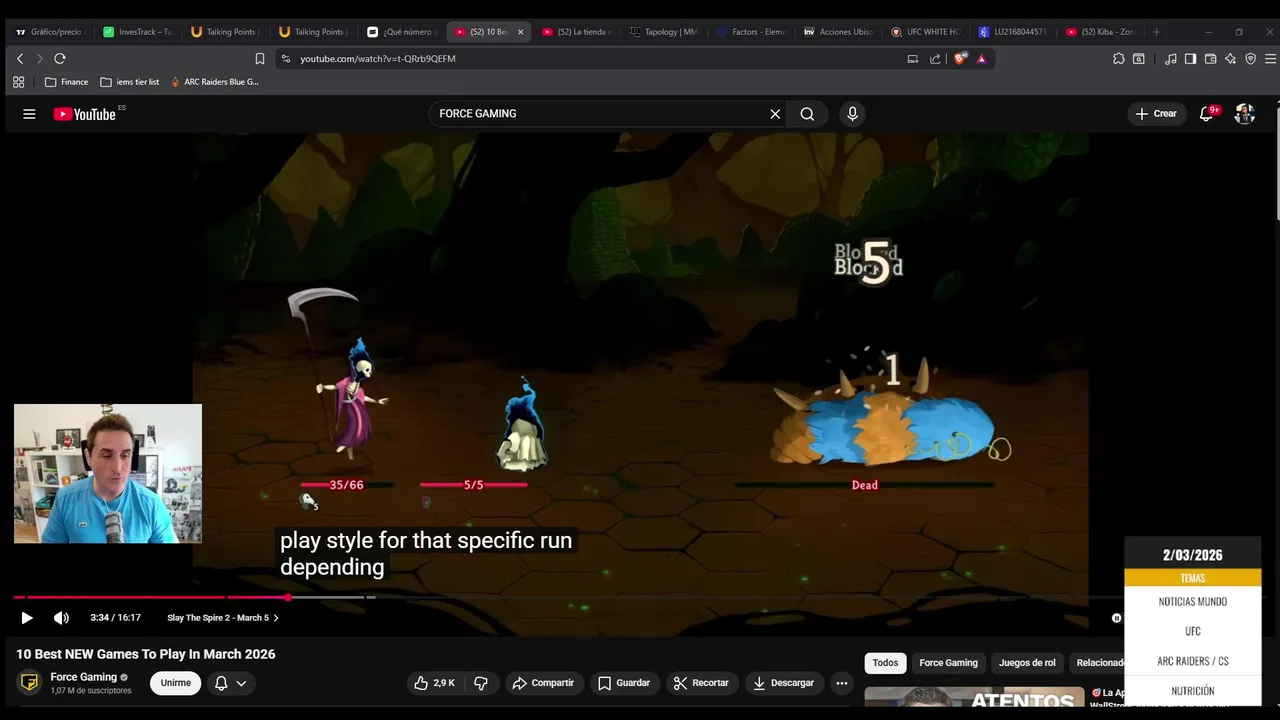The height and width of the screenshot is (720, 1280).
Task: Select the Force Gaming filter chip
Action: 948,663
